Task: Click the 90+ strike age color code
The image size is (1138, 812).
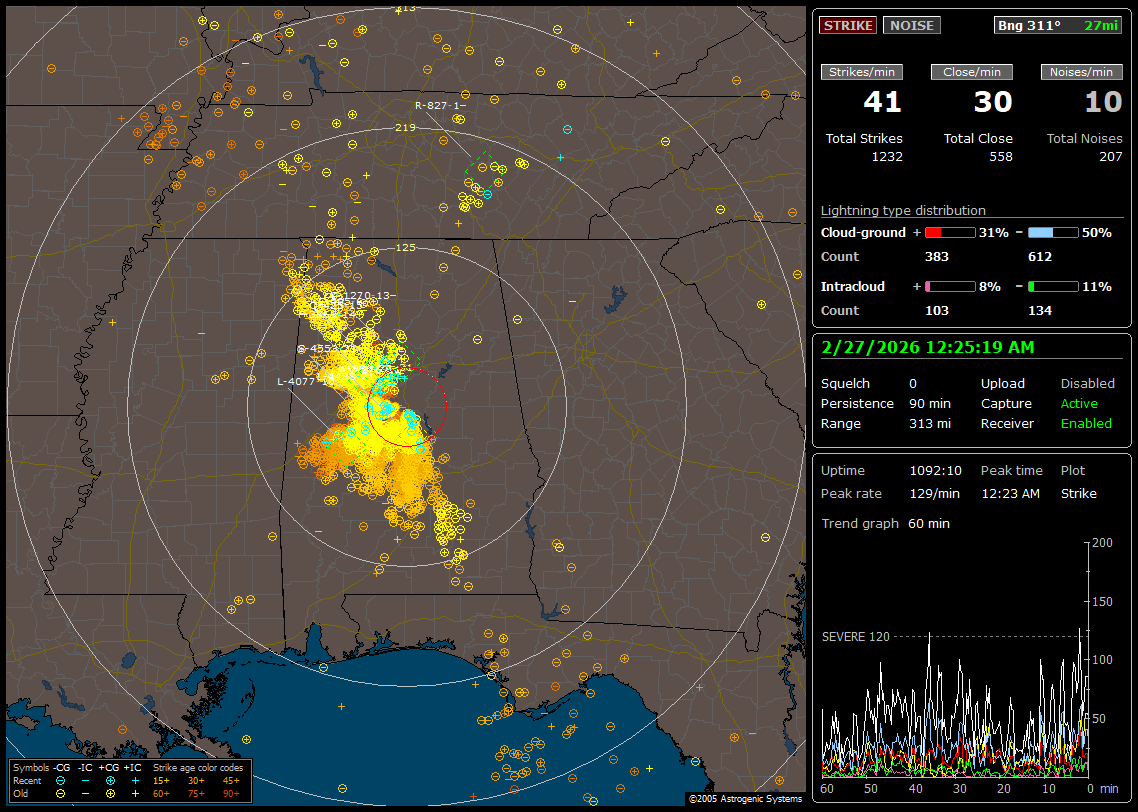Action: [x=231, y=793]
